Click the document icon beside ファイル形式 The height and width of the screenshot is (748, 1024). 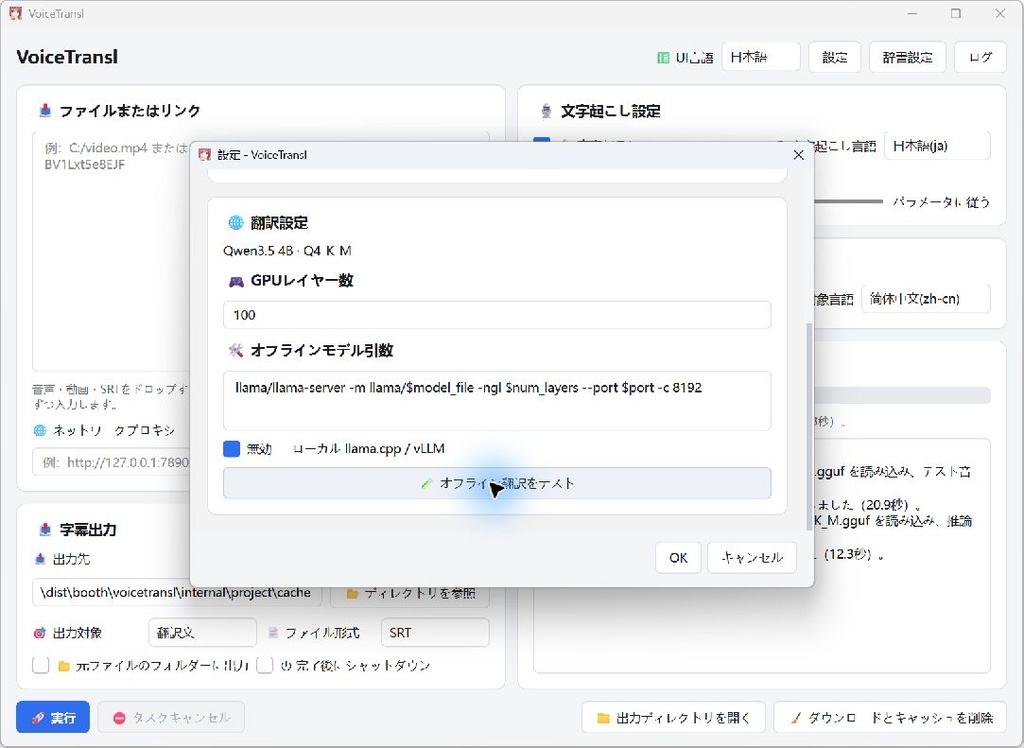(x=273, y=633)
